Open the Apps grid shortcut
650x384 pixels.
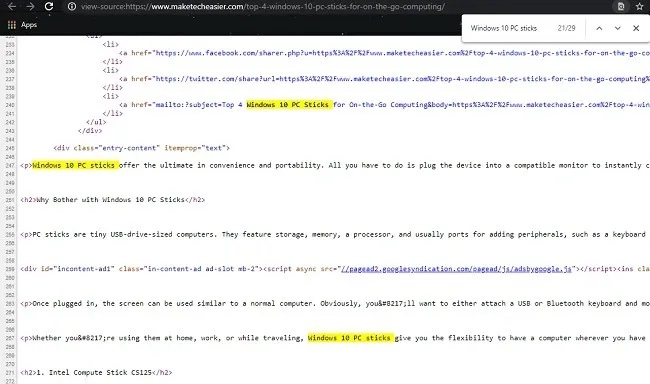[22, 25]
